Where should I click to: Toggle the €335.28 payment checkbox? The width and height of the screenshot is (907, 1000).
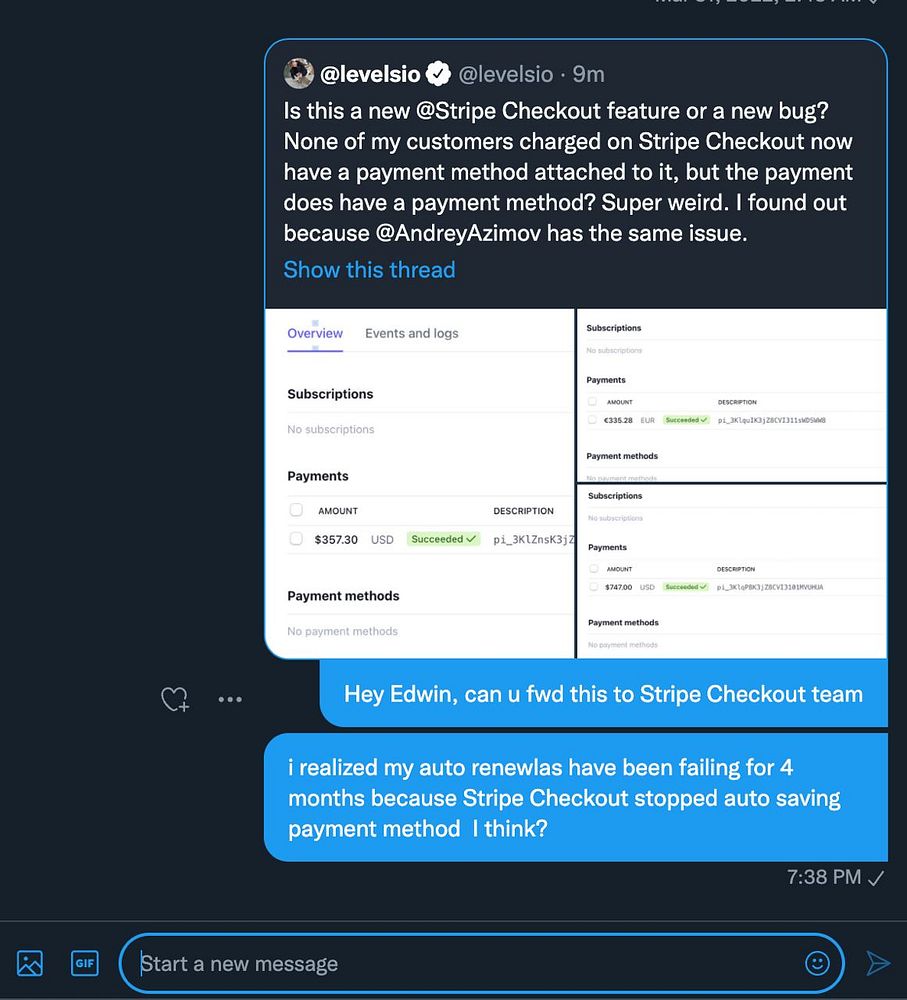pos(593,420)
